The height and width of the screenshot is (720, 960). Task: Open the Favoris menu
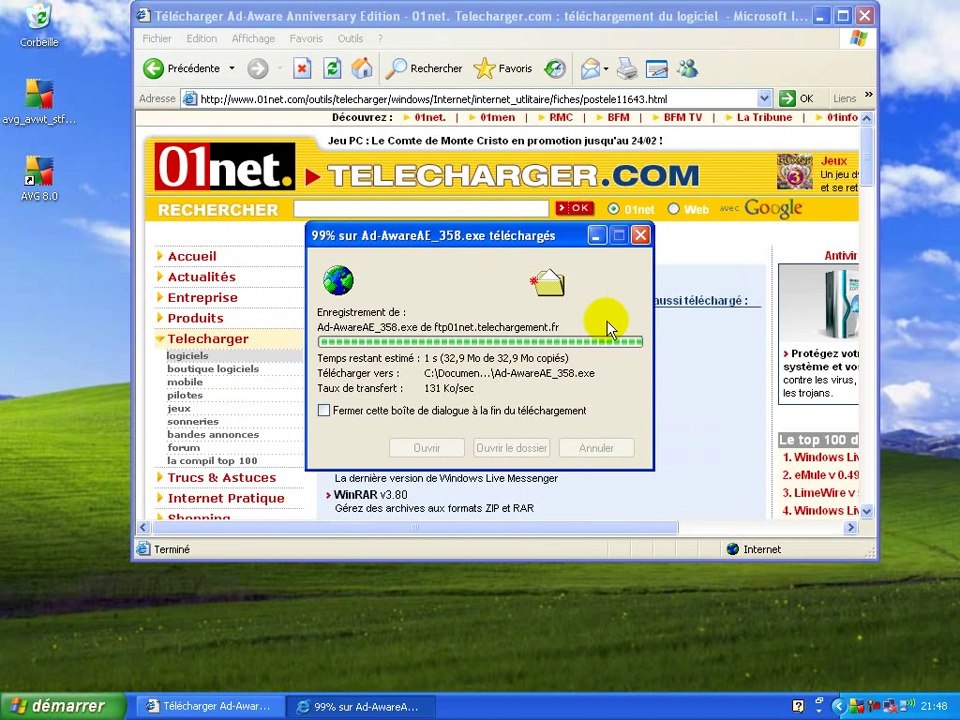(x=306, y=39)
